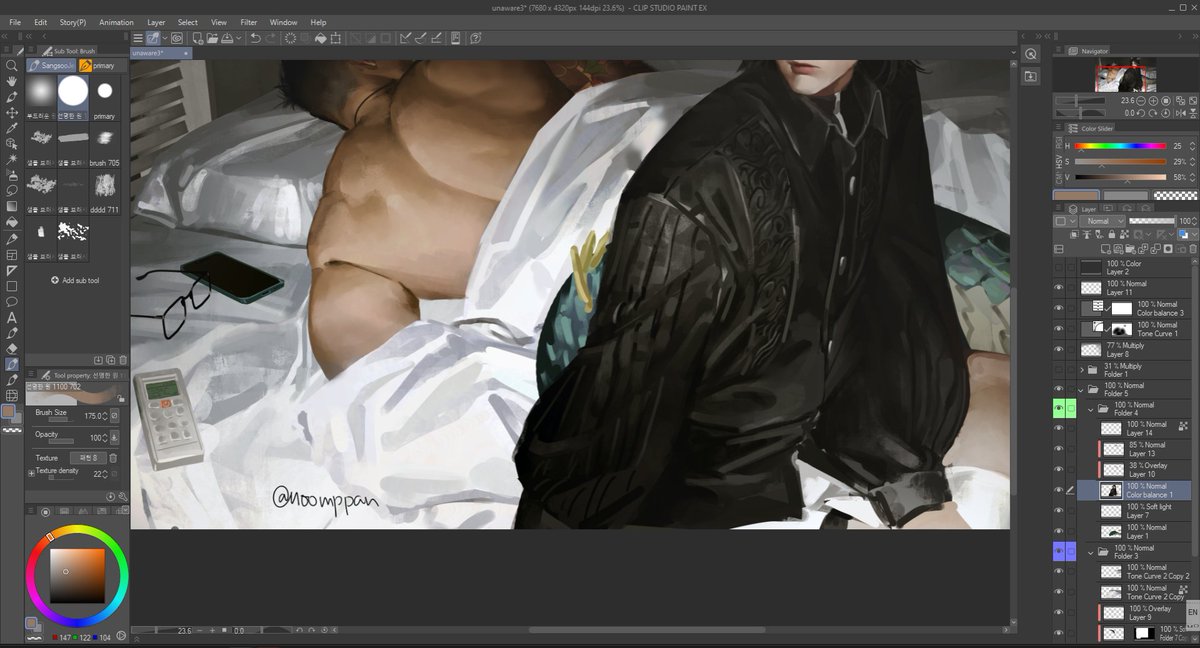This screenshot has height=648, width=1200.
Task: Click the Navigator thumbnail preview
Action: tap(1126, 75)
